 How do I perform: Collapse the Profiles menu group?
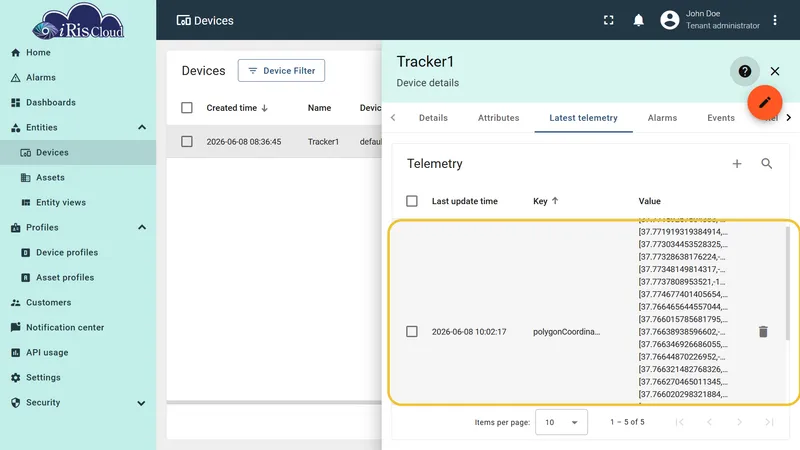[x=142, y=228]
